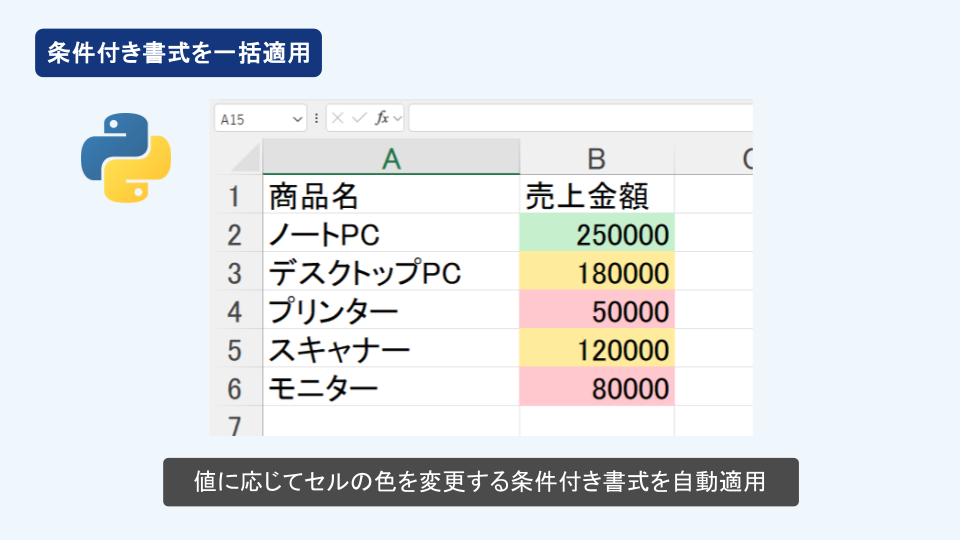Click red cell with 50000
This screenshot has height=540, width=960.
coord(597,310)
